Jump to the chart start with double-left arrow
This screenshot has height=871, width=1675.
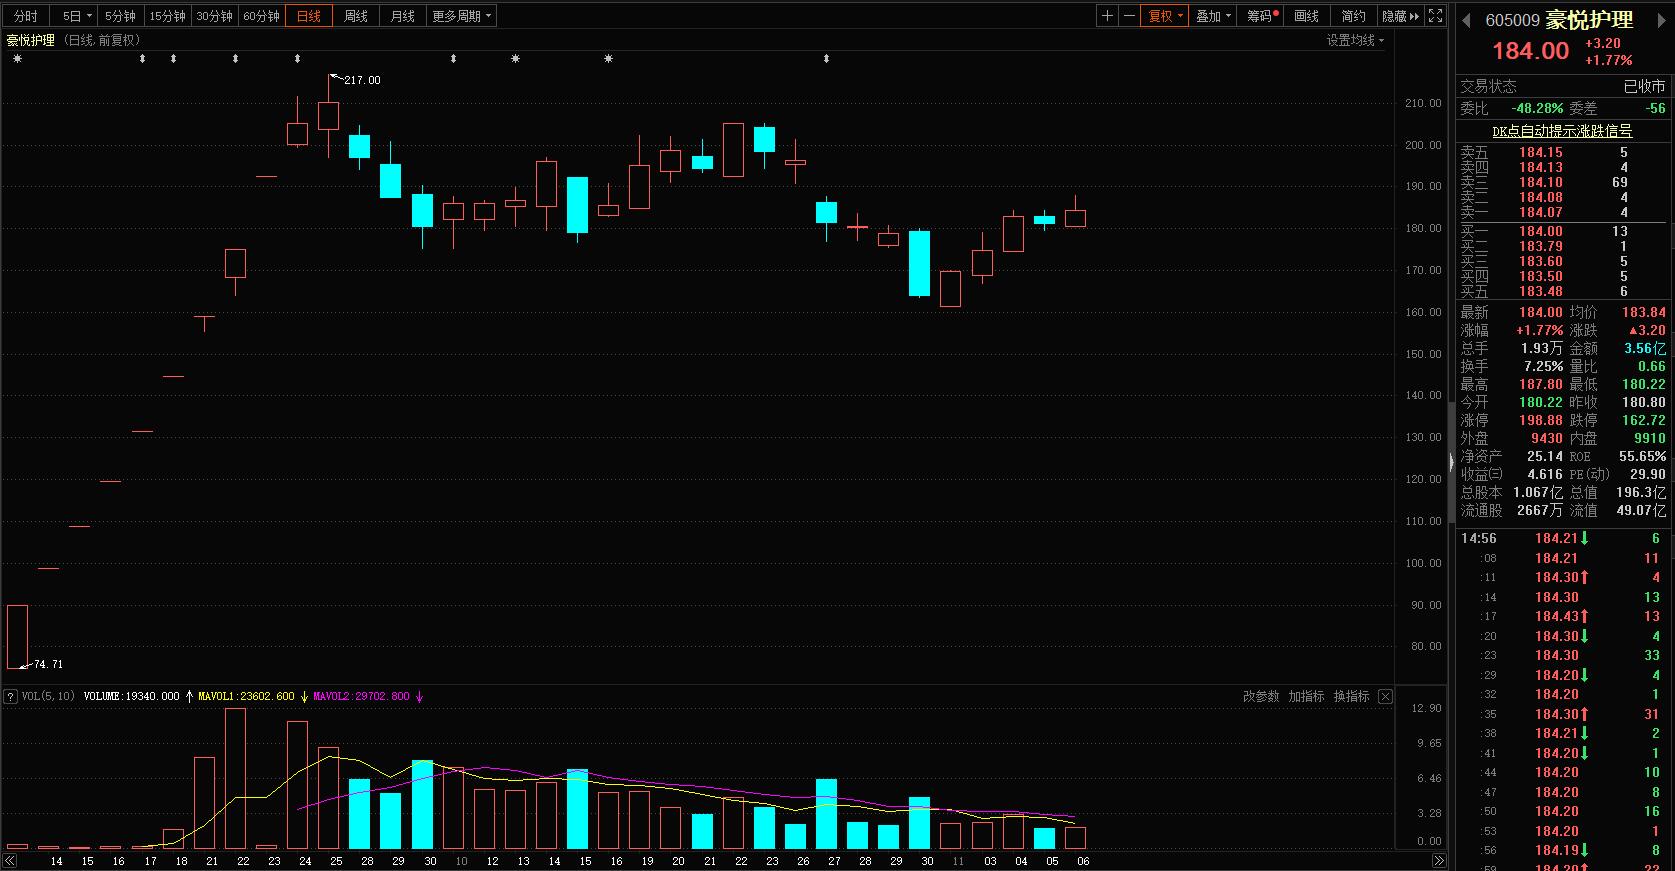click(x=10, y=860)
